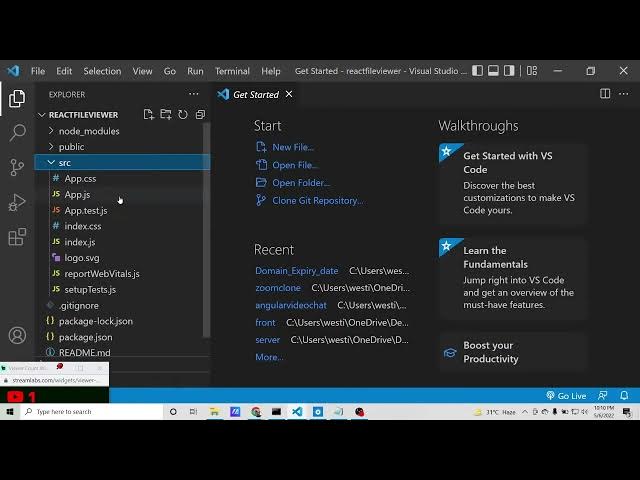Screen dimensions: 640x480
Task: Click the More... recent link
Action: pyautogui.click(x=269, y=357)
